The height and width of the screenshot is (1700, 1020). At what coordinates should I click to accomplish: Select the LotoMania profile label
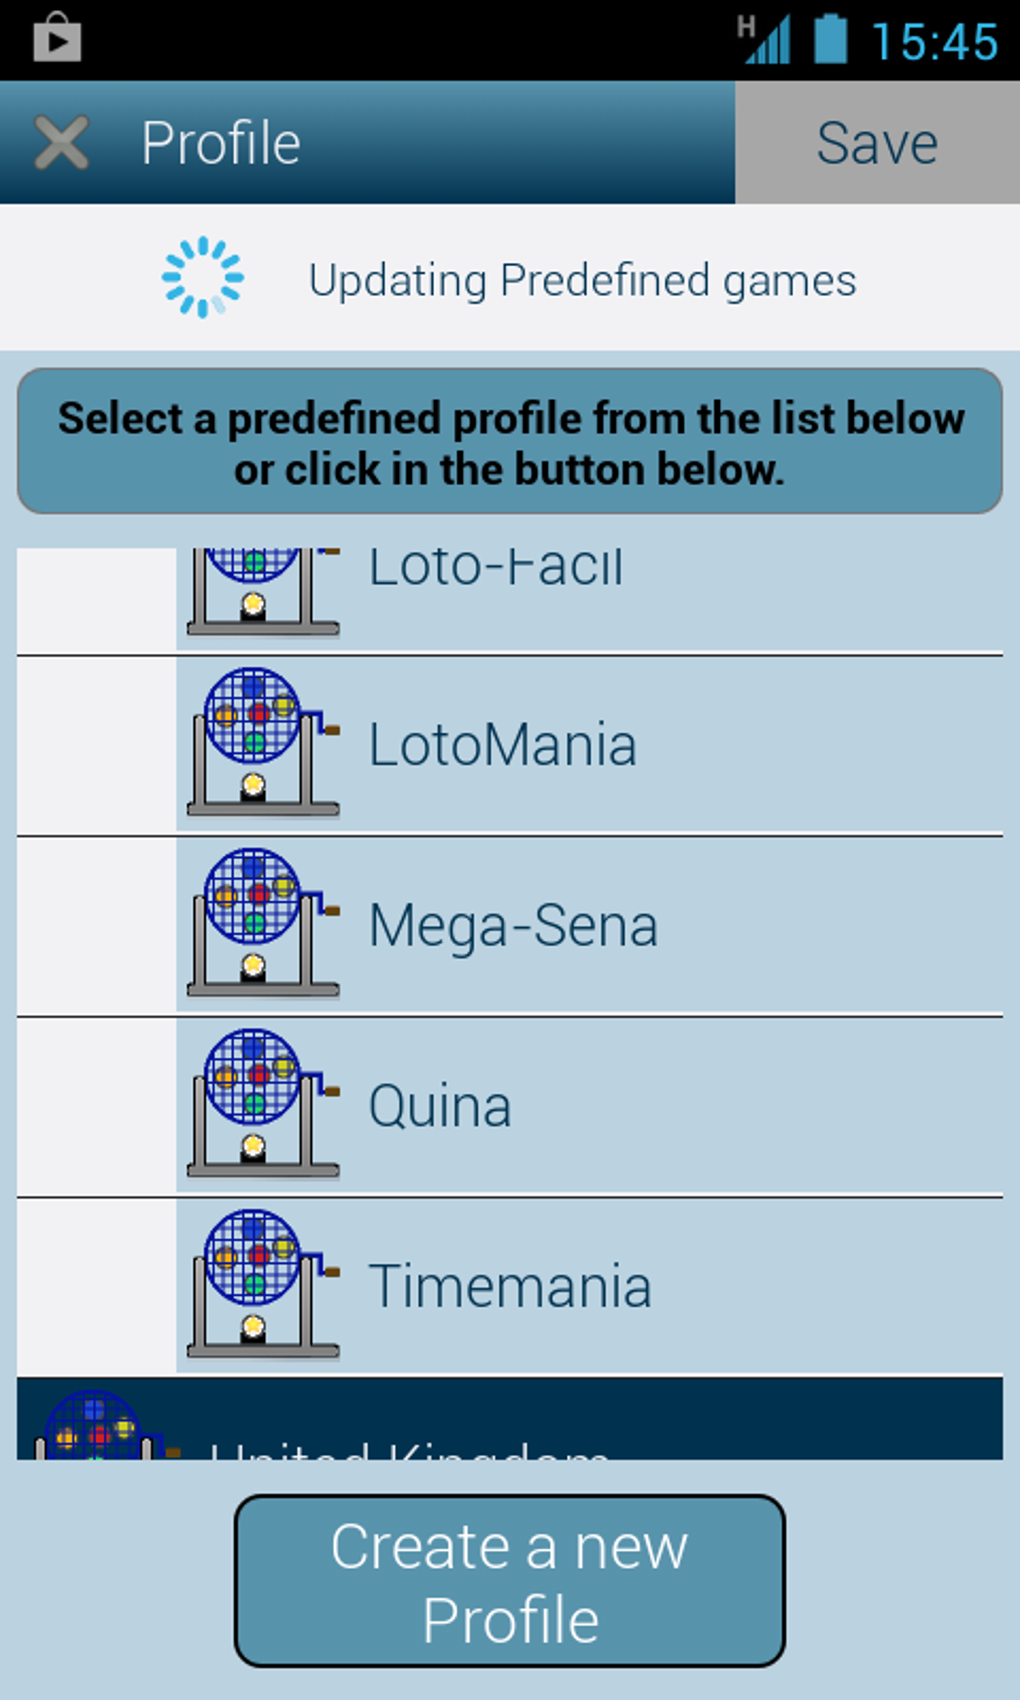point(502,746)
